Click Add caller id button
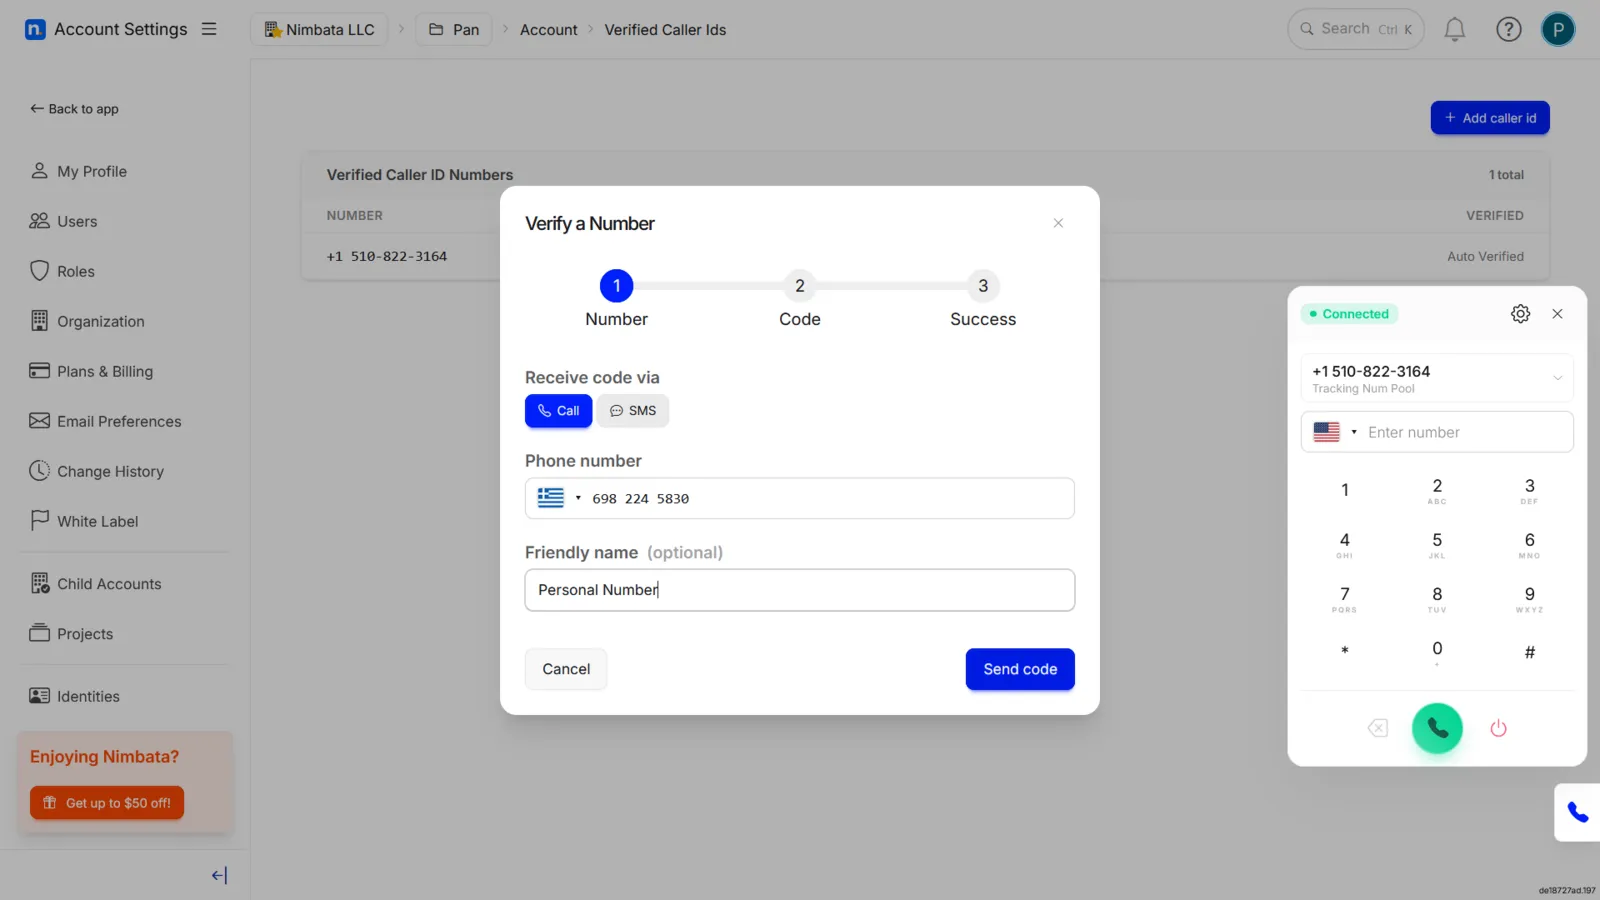Image resolution: width=1600 pixels, height=900 pixels. 1490,118
